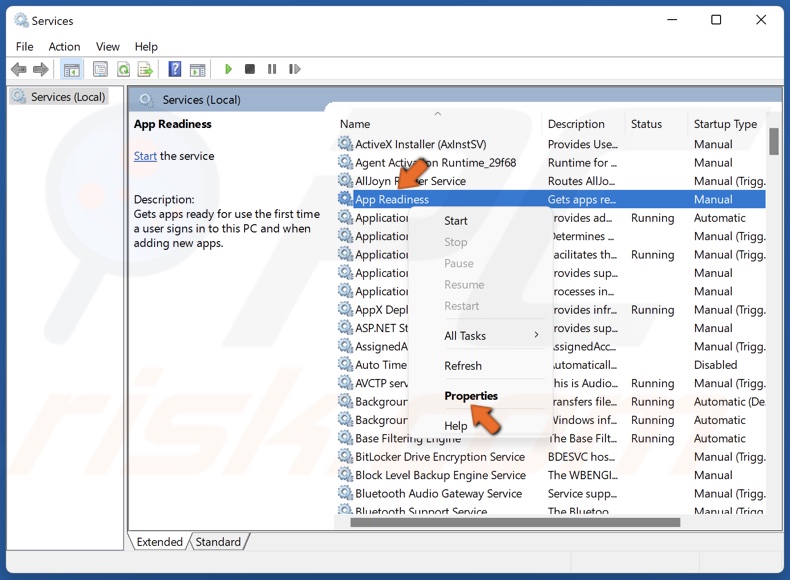Click the horizontal scrollbar thumb
Image resolution: width=790 pixels, height=580 pixels.
(515, 523)
